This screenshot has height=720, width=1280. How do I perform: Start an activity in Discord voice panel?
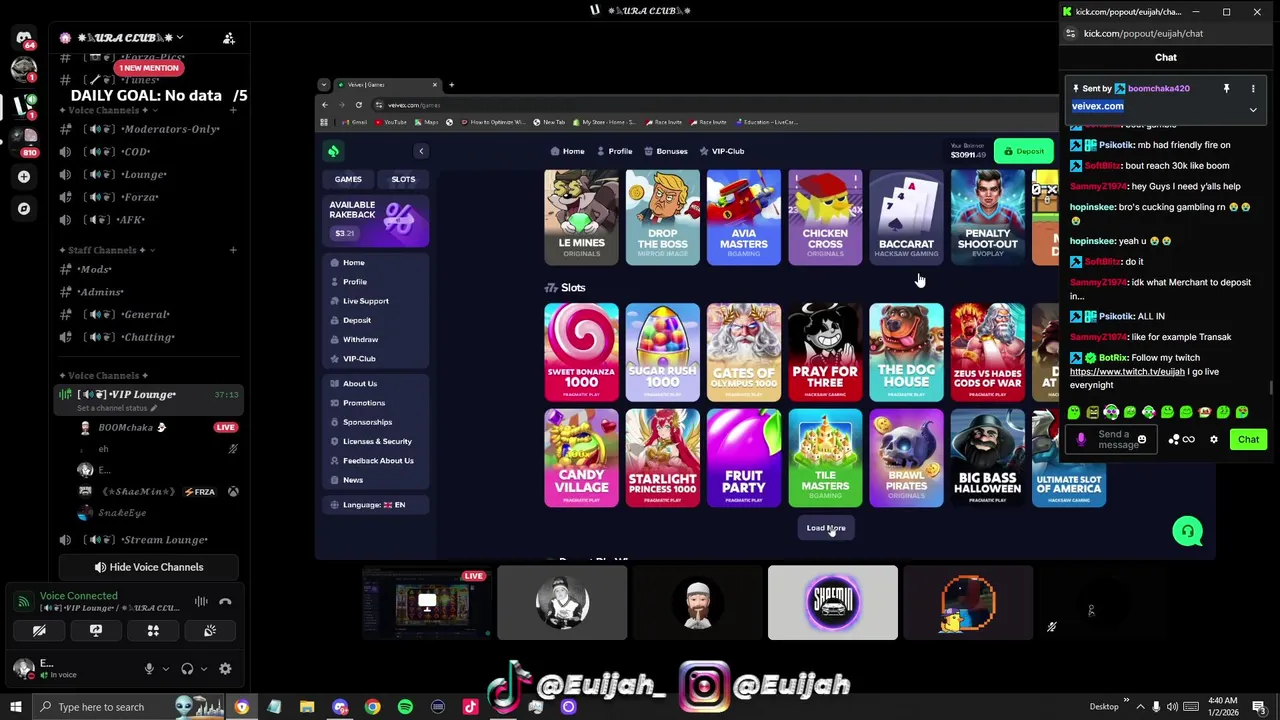click(x=153, y=631)
